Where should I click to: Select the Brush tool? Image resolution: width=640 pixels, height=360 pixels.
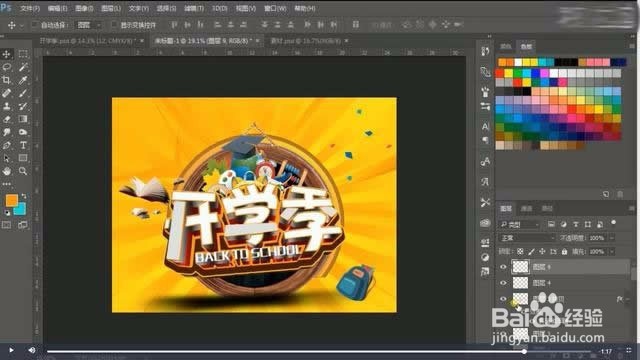[23, 93]
